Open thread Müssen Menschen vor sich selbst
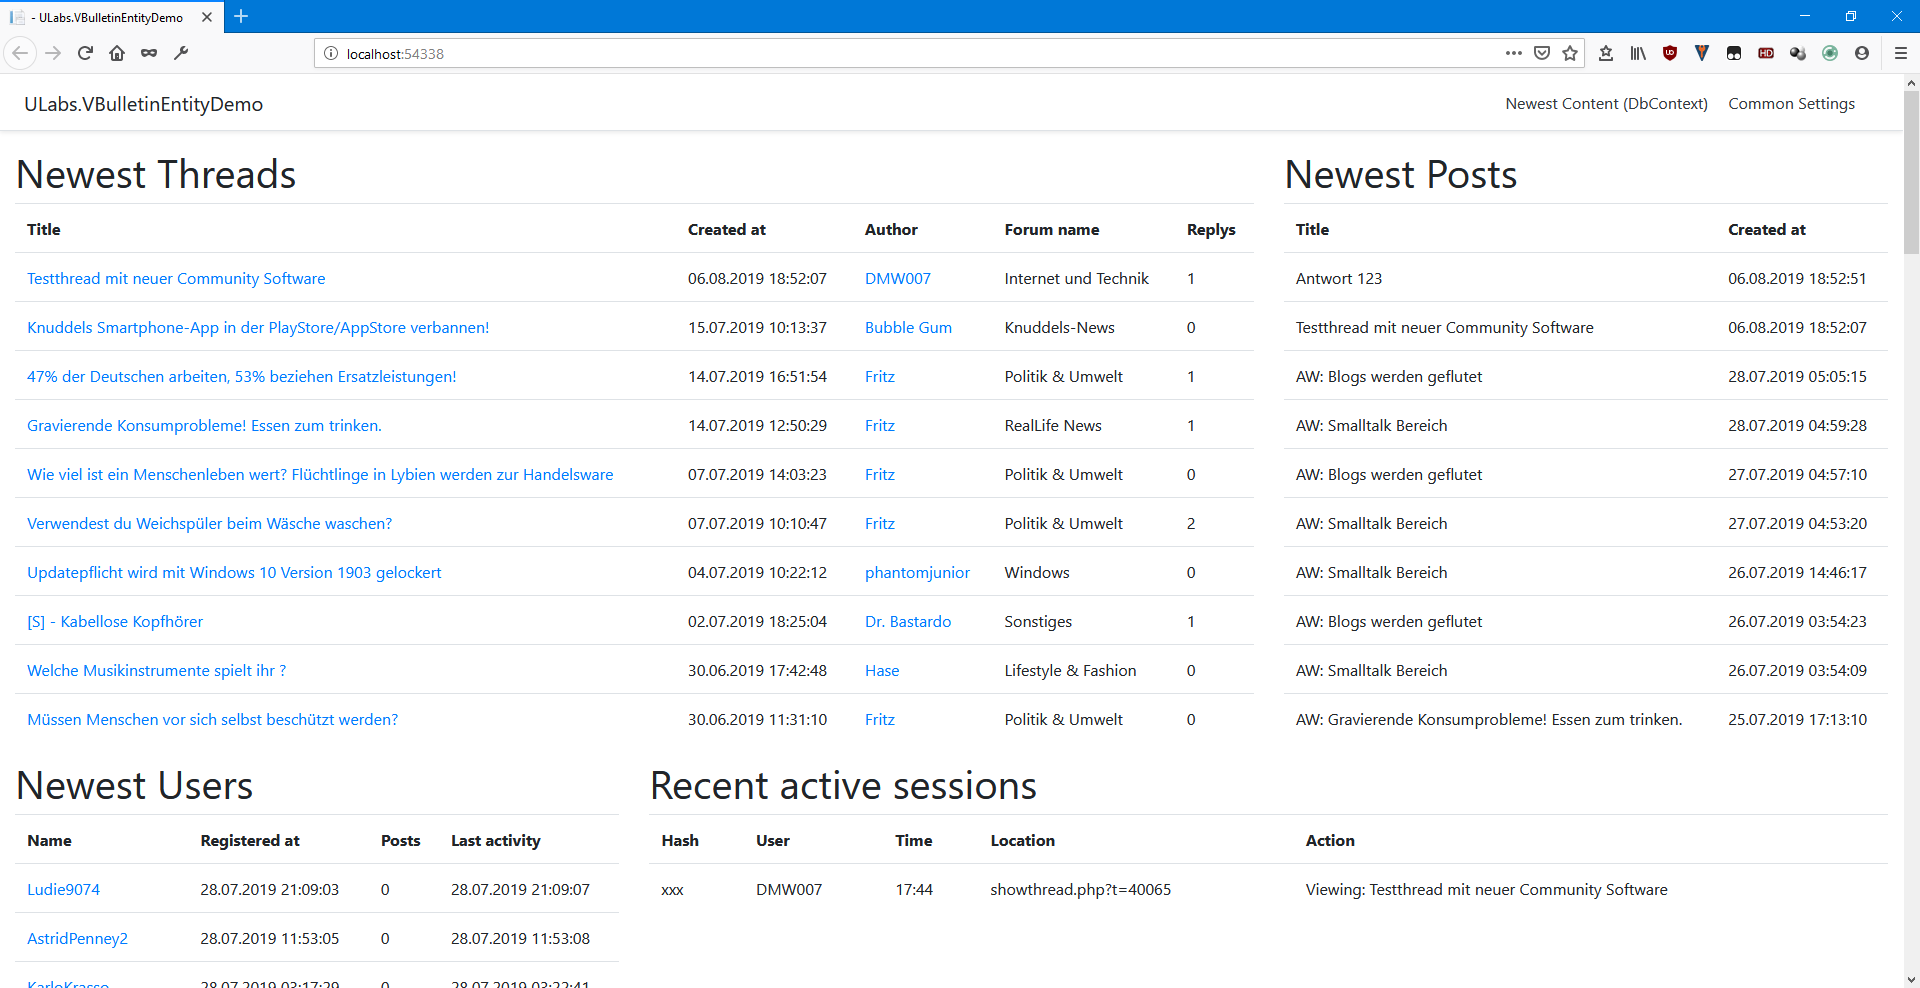This screenshot has height=988, width=1920. click(x=212, y=720)
